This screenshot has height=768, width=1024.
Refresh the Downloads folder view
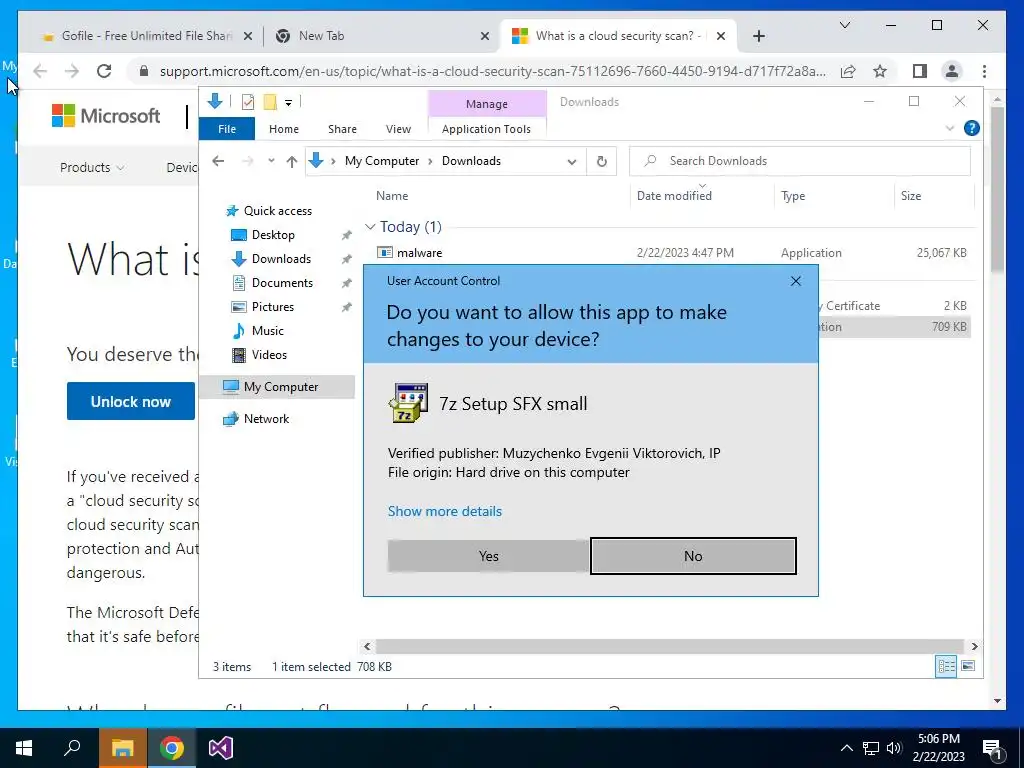pyautogui.click(x=601, y=161)
